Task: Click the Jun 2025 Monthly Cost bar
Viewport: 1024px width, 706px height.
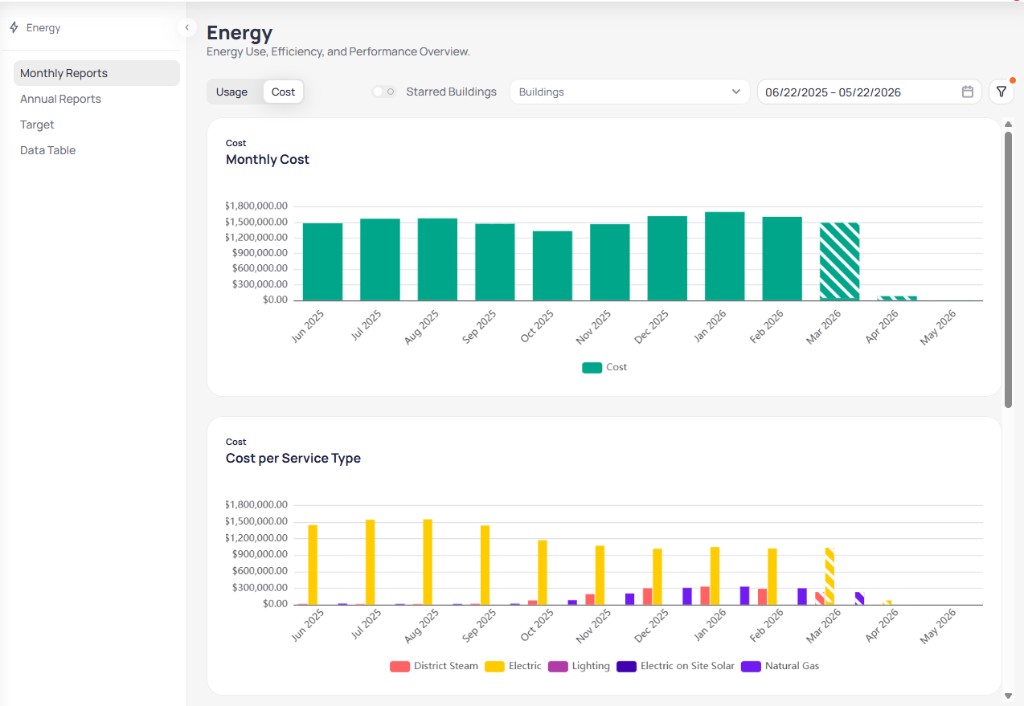Action: [x=323, y=262]
